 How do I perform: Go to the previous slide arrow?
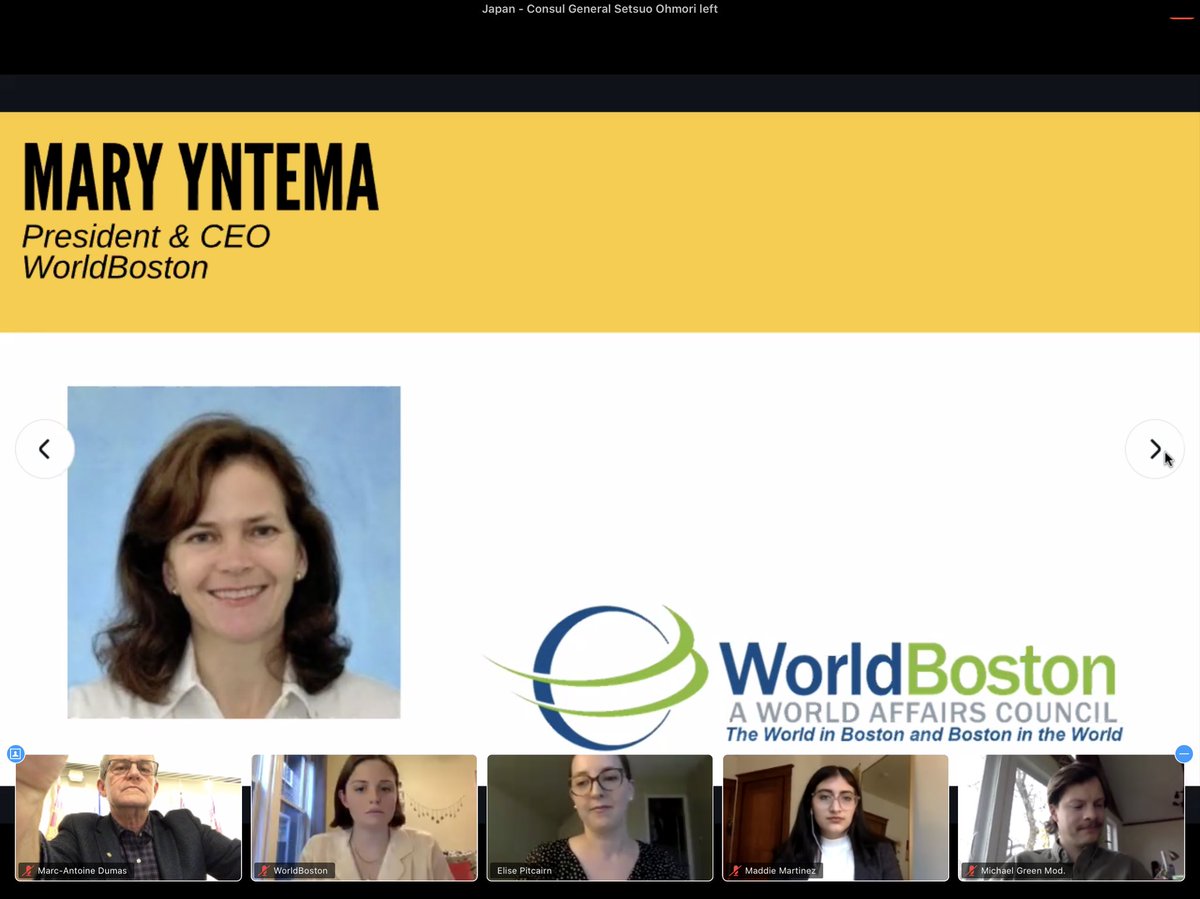tap(45, 449)
